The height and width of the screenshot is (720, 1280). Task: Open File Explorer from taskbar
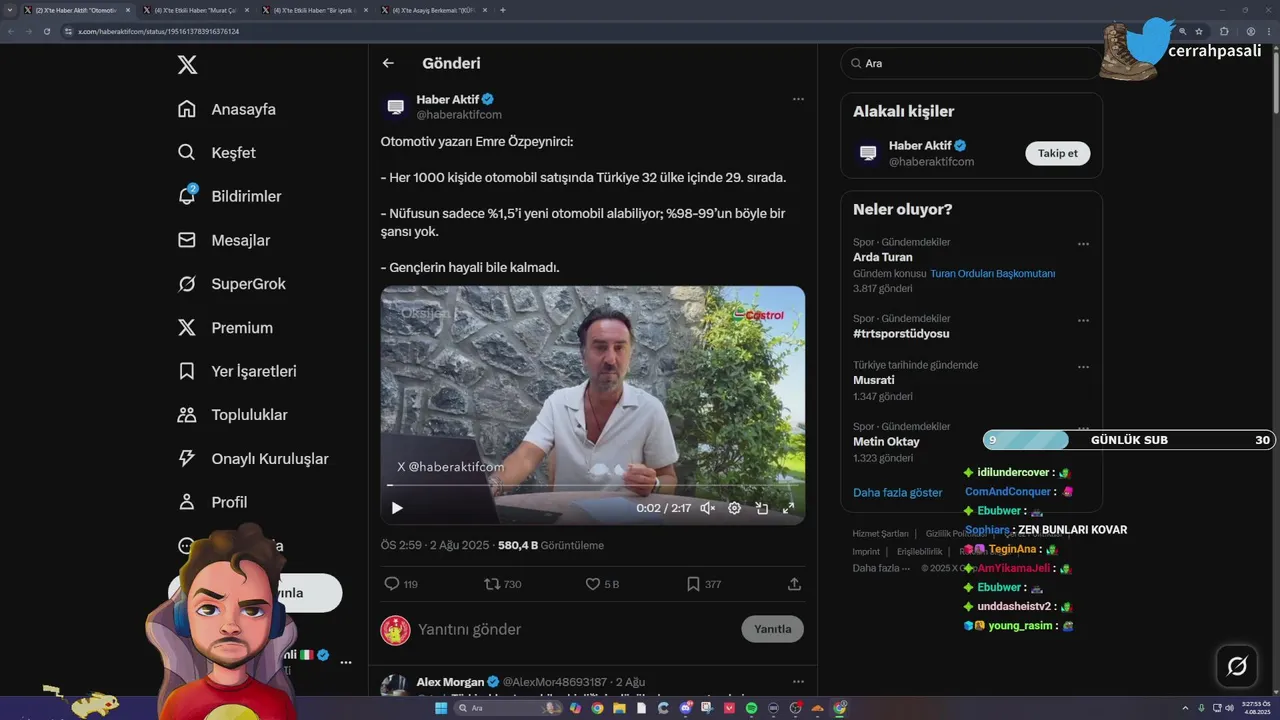click(619, 708)
